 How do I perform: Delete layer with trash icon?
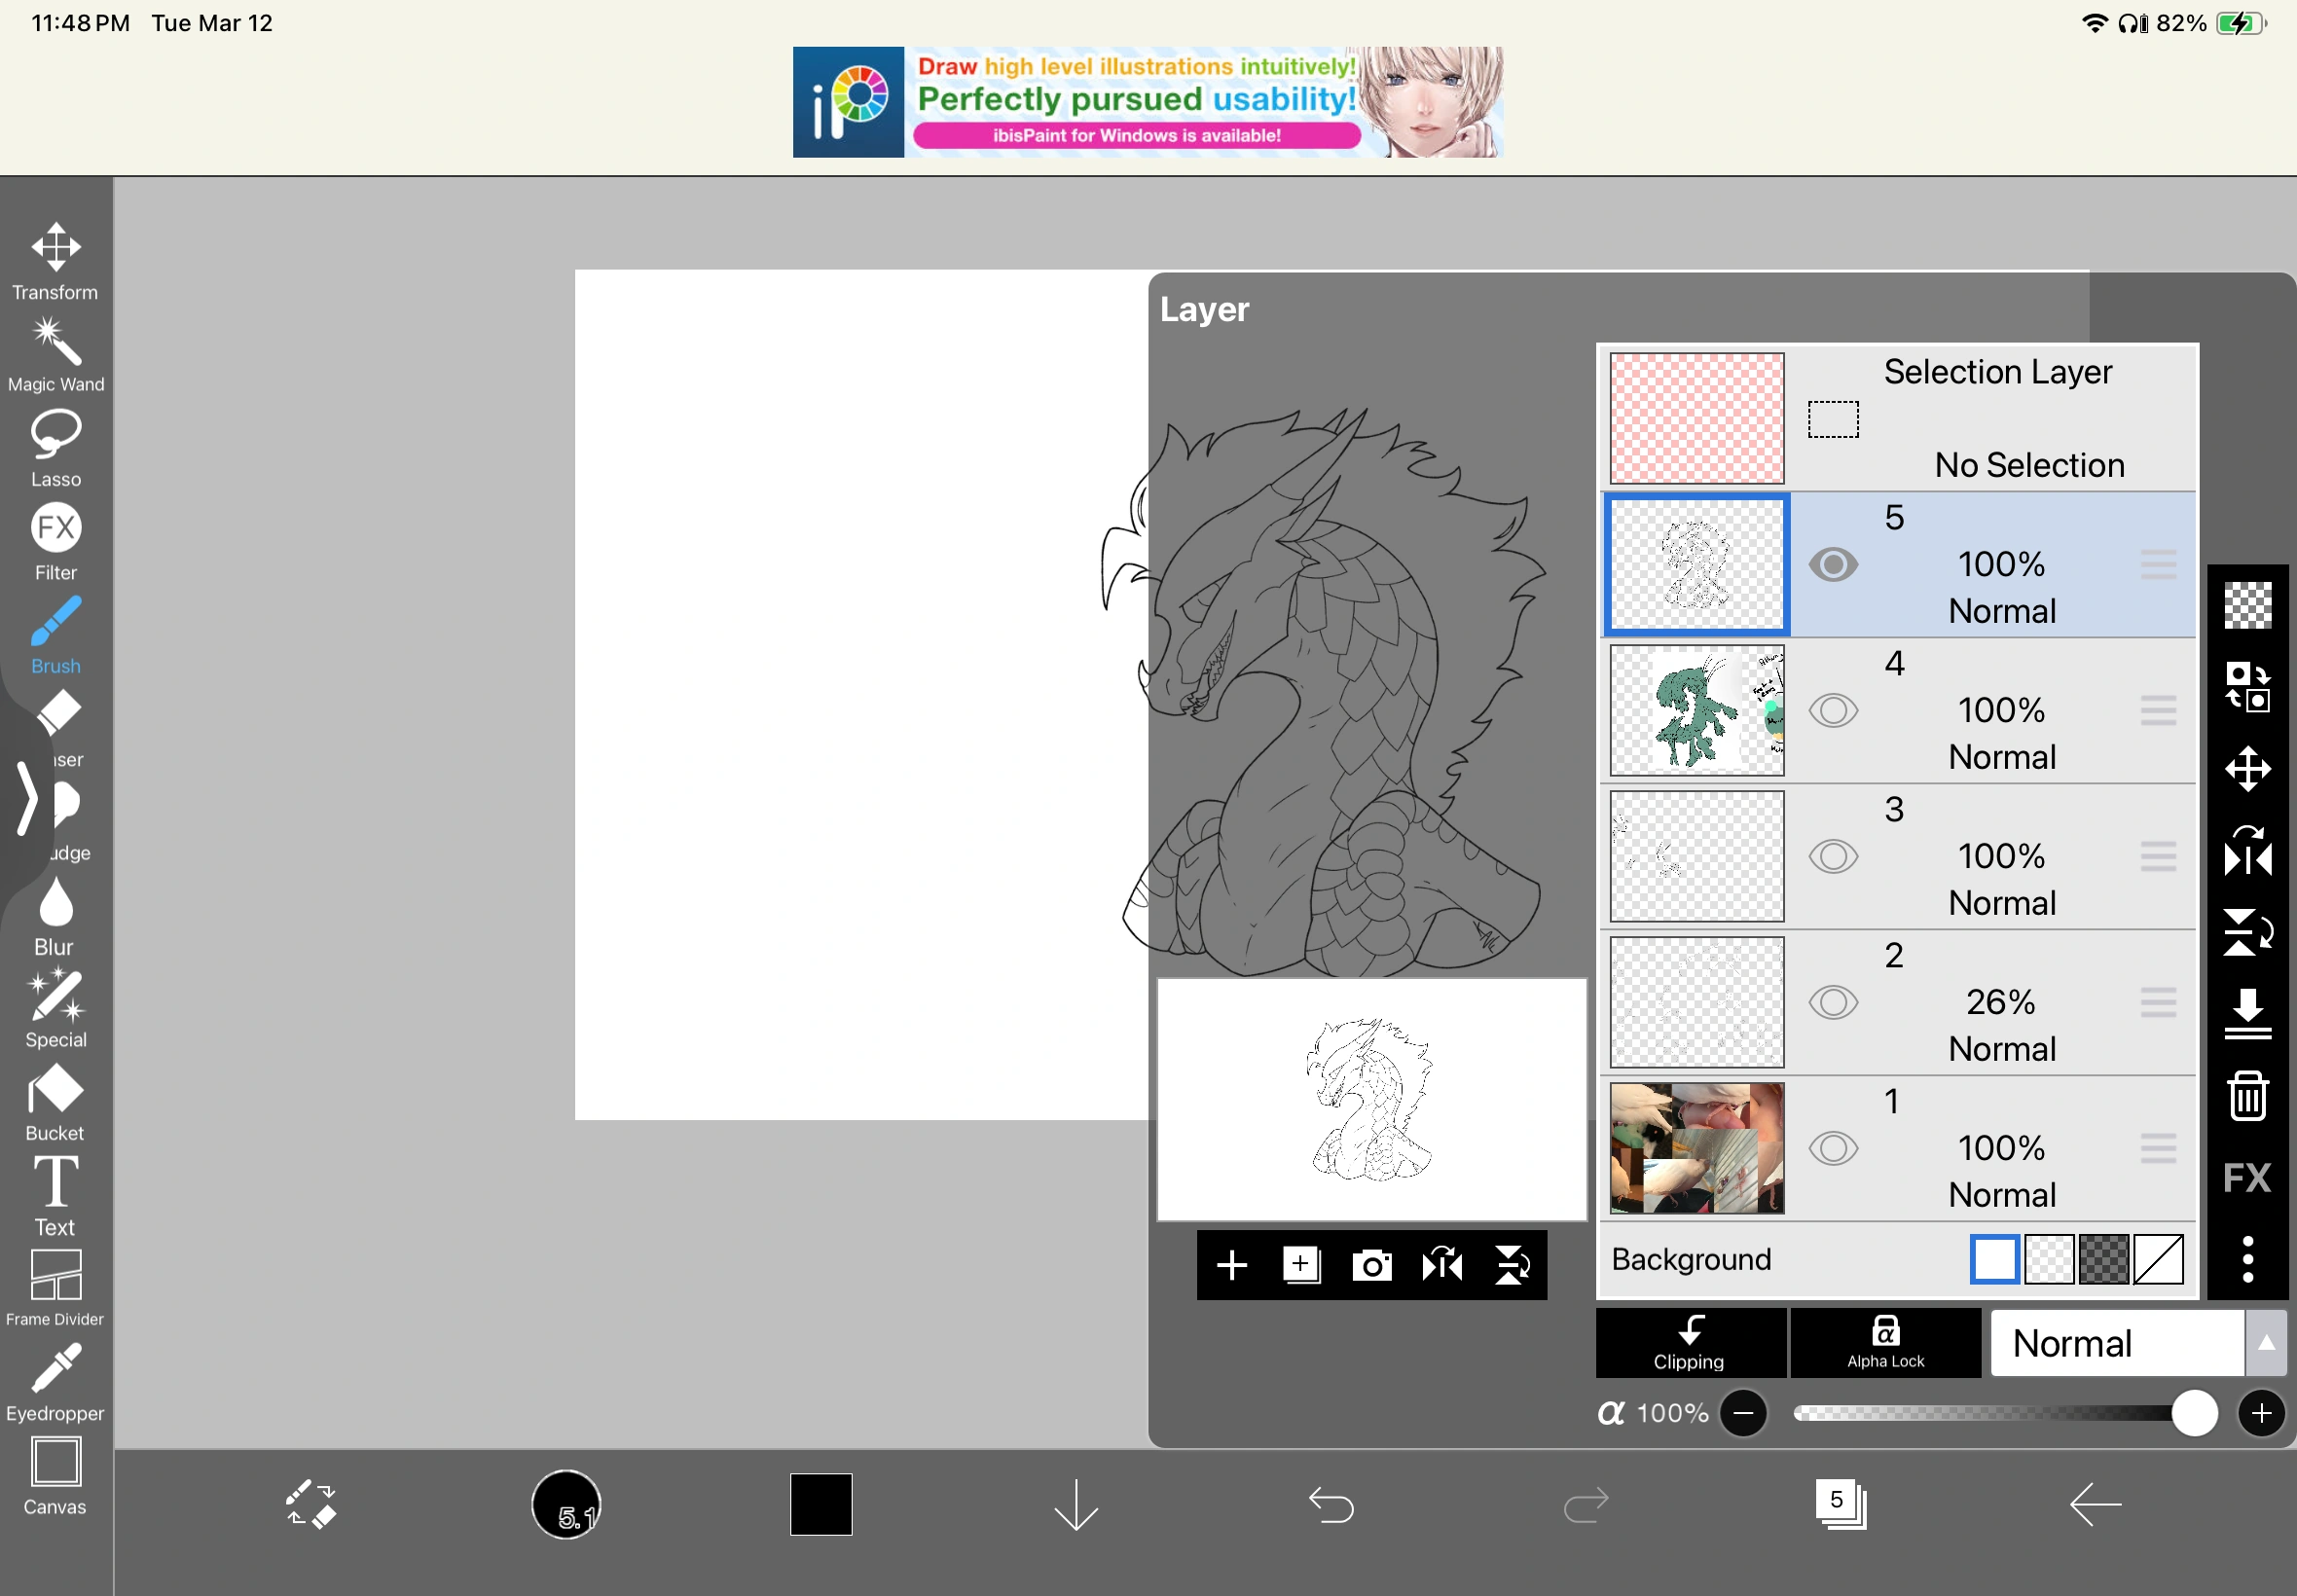[2247, 1096]
